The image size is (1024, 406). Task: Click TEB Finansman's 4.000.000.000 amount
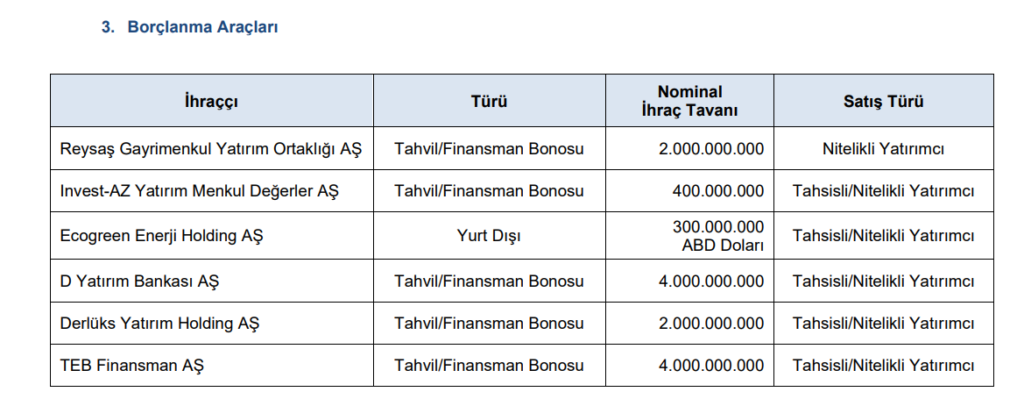[x=711, y=366]
